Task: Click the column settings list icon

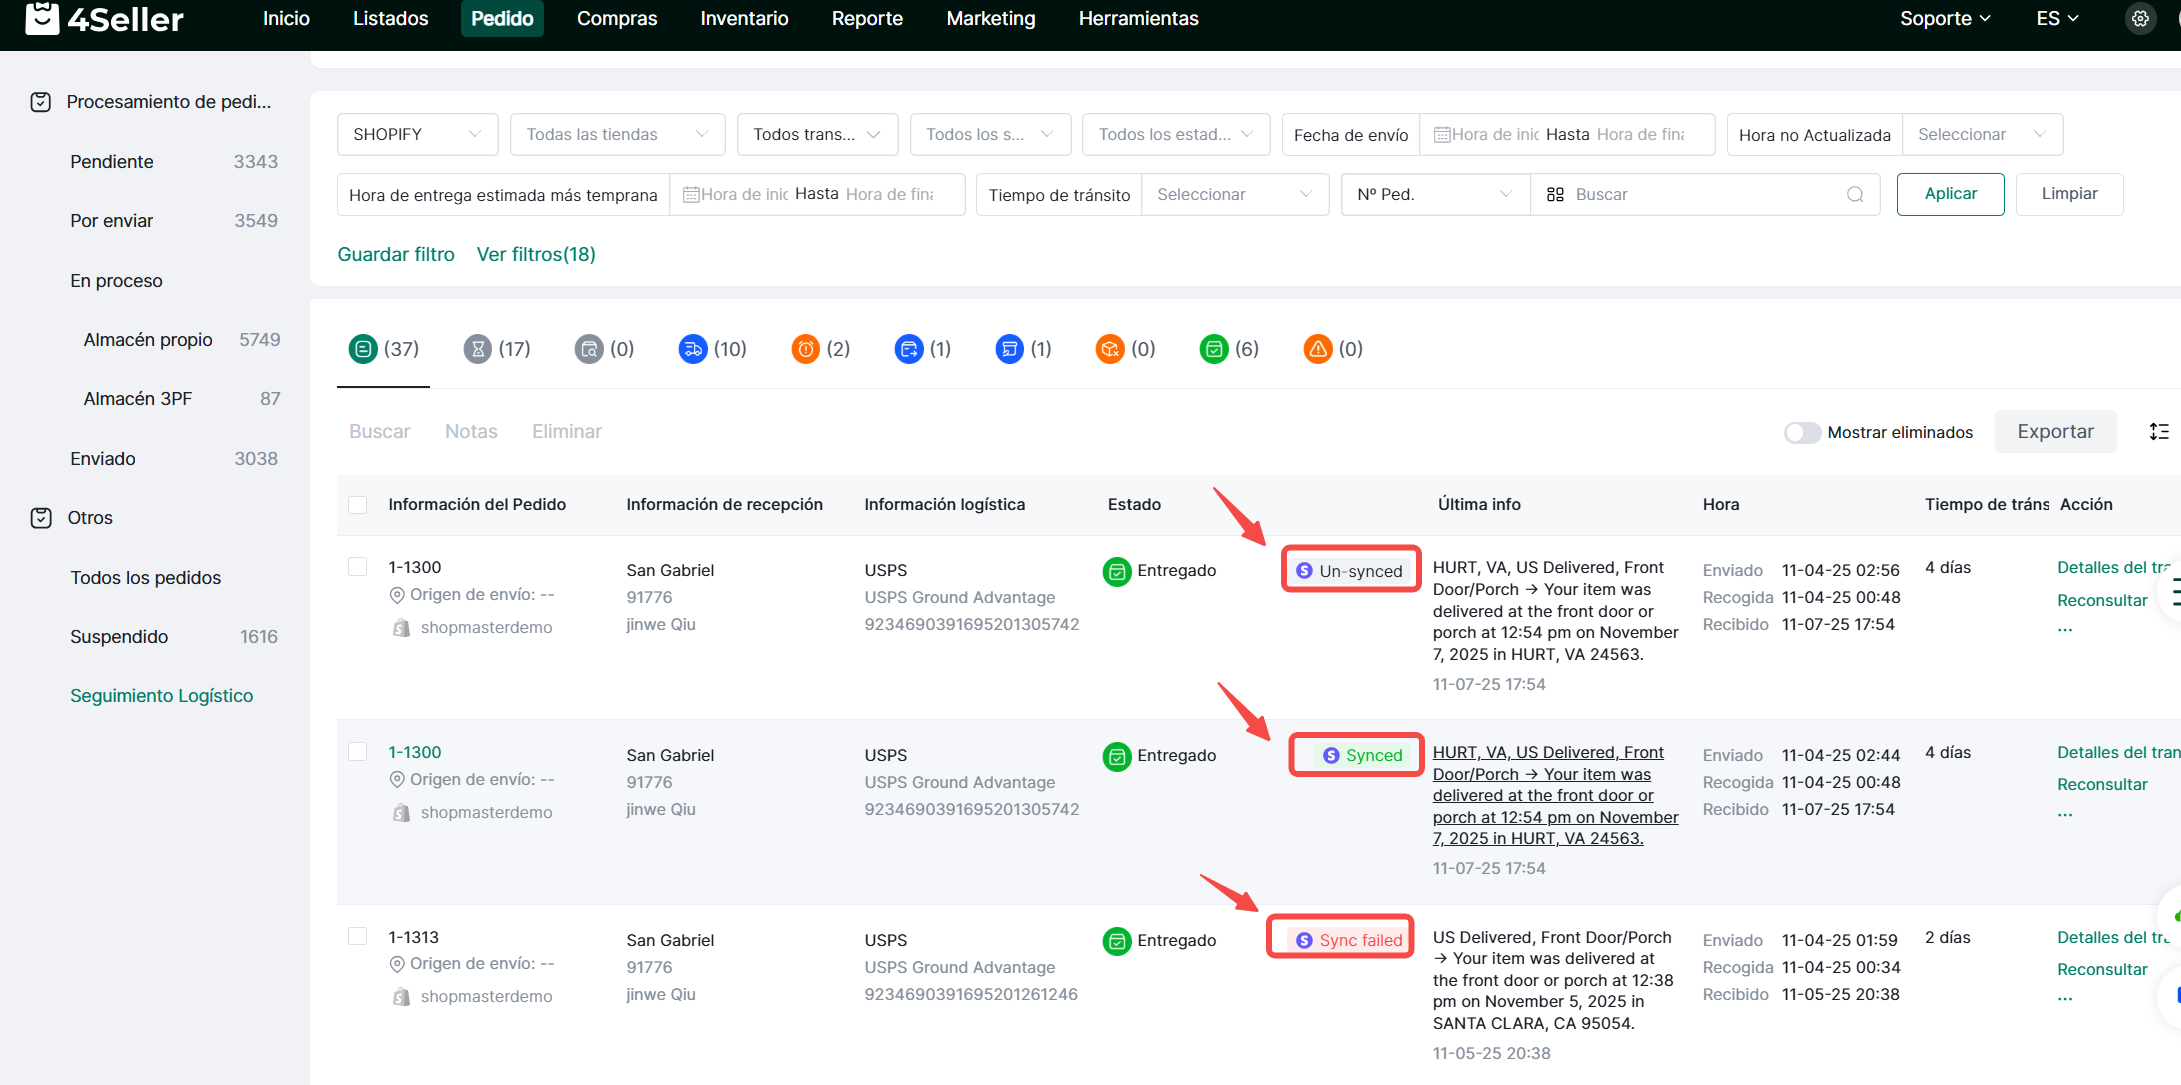Action: 2159,432
